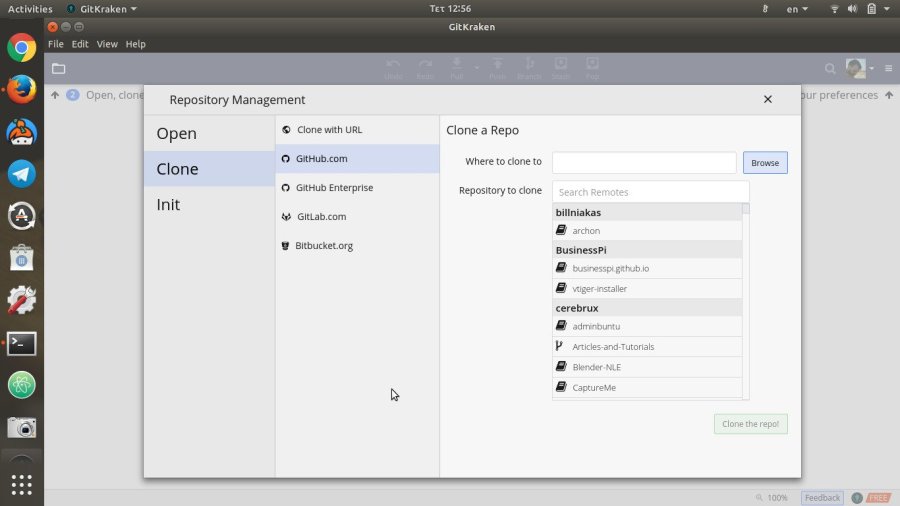
Task: Click the cerebrux group header
Action: (x=647, y=308)
